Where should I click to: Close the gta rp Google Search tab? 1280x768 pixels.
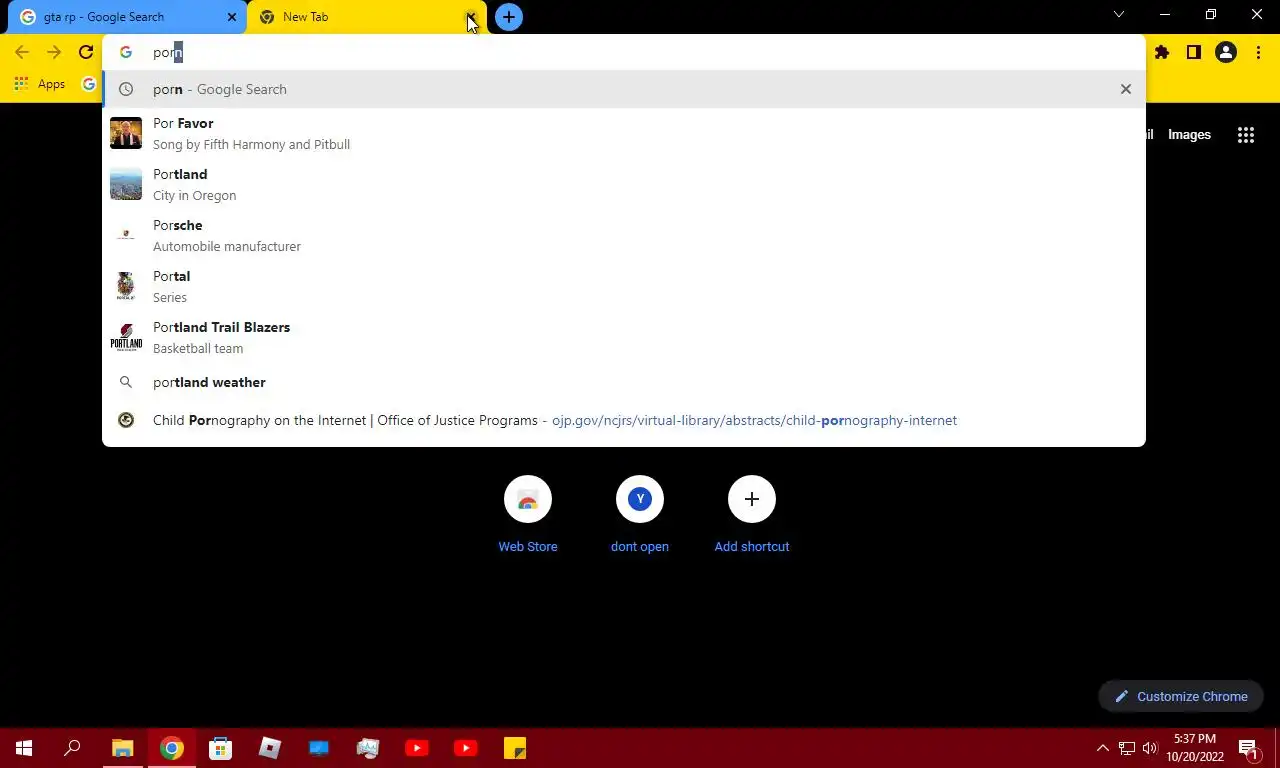232,17
